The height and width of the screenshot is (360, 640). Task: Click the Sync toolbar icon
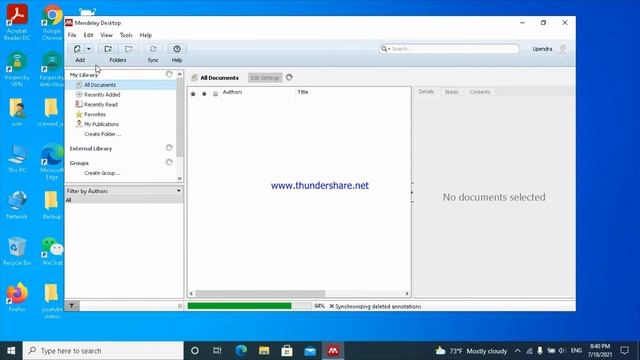[153, 49]
